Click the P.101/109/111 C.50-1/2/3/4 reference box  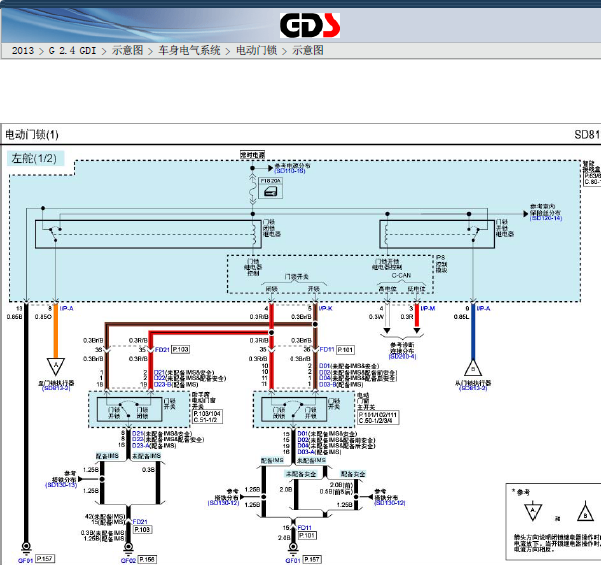(378, 418)
